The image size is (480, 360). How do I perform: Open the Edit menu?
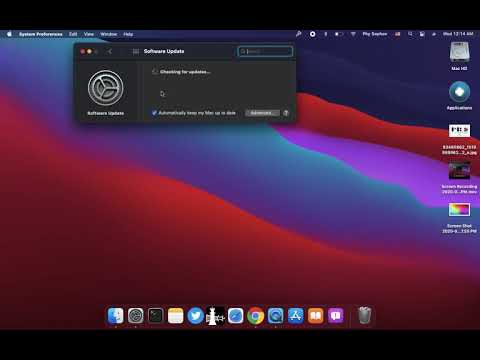(73, 34)
